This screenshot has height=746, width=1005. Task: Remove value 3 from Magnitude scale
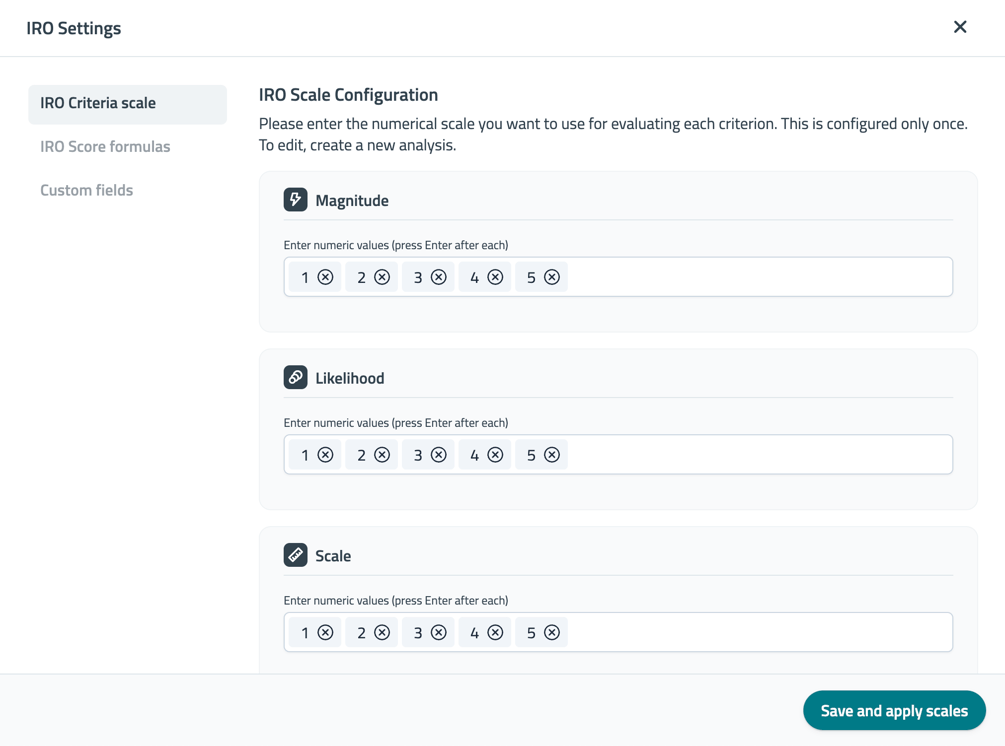[438, 277]
